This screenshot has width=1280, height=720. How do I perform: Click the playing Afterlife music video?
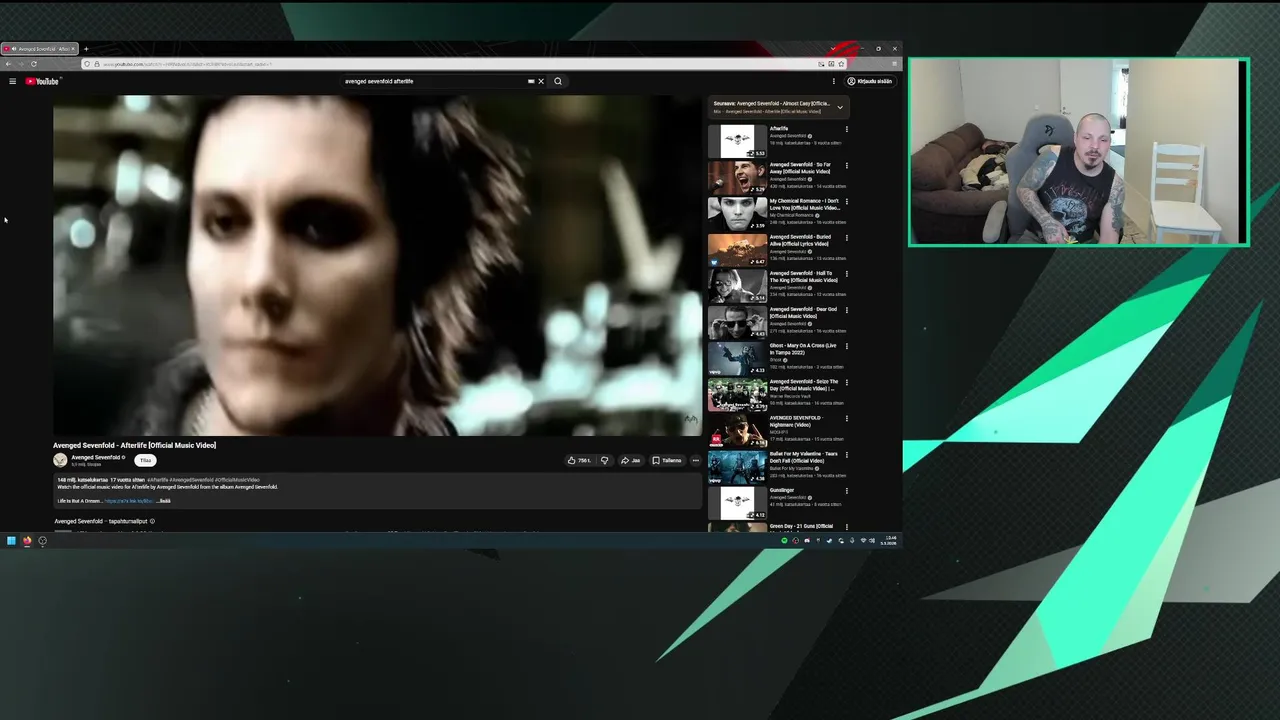click(x=377, y=265)
